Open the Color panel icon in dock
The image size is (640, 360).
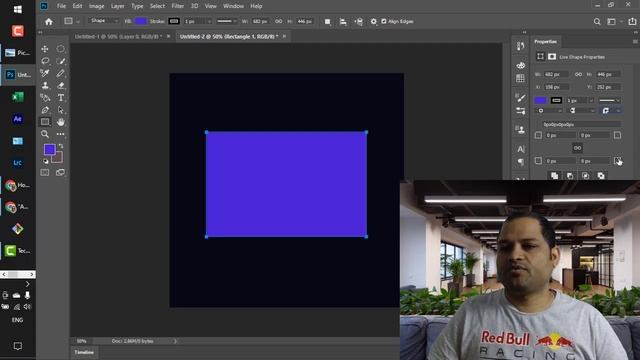(x=520, y=65)
